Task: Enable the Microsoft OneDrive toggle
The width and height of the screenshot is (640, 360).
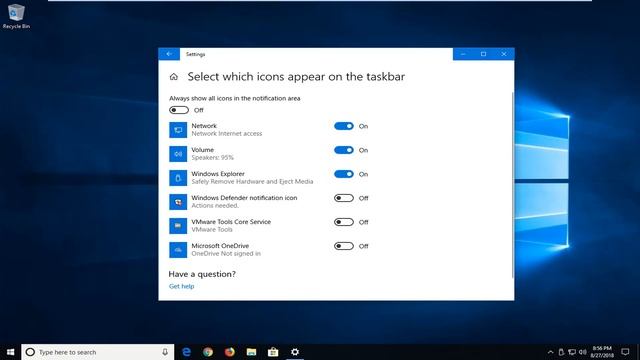Action: [x=344, y=246]
